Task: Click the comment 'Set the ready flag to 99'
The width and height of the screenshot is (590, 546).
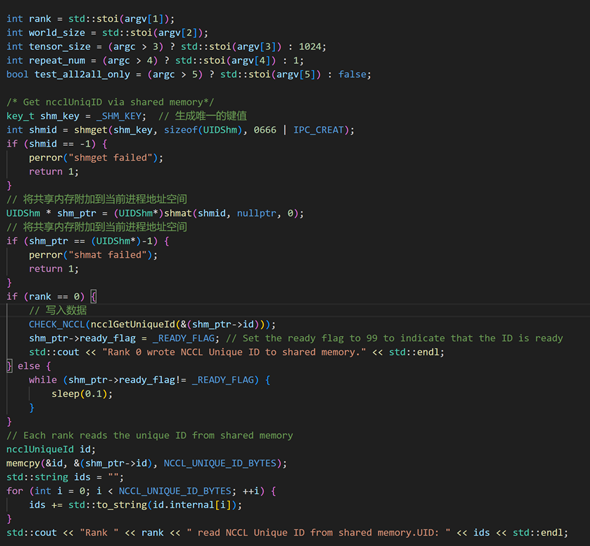Action: 310,338
